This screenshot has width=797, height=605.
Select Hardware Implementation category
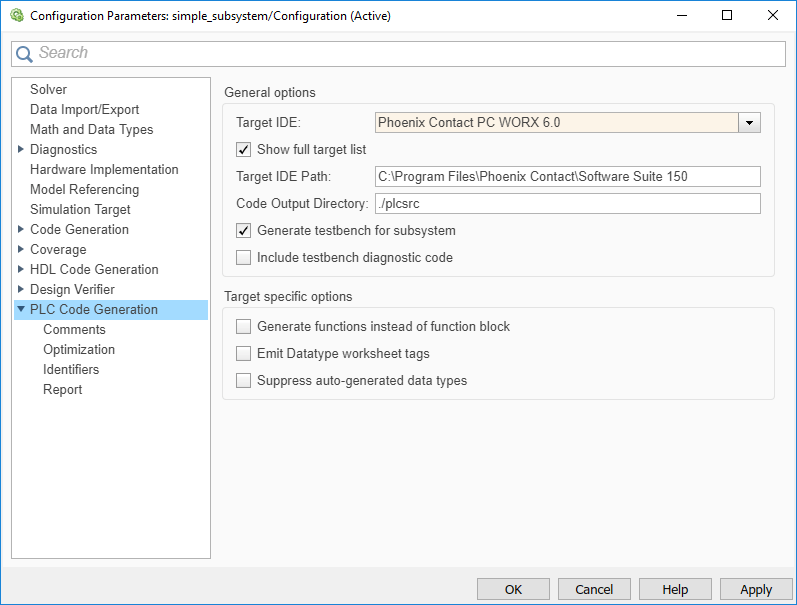point(104,170)
